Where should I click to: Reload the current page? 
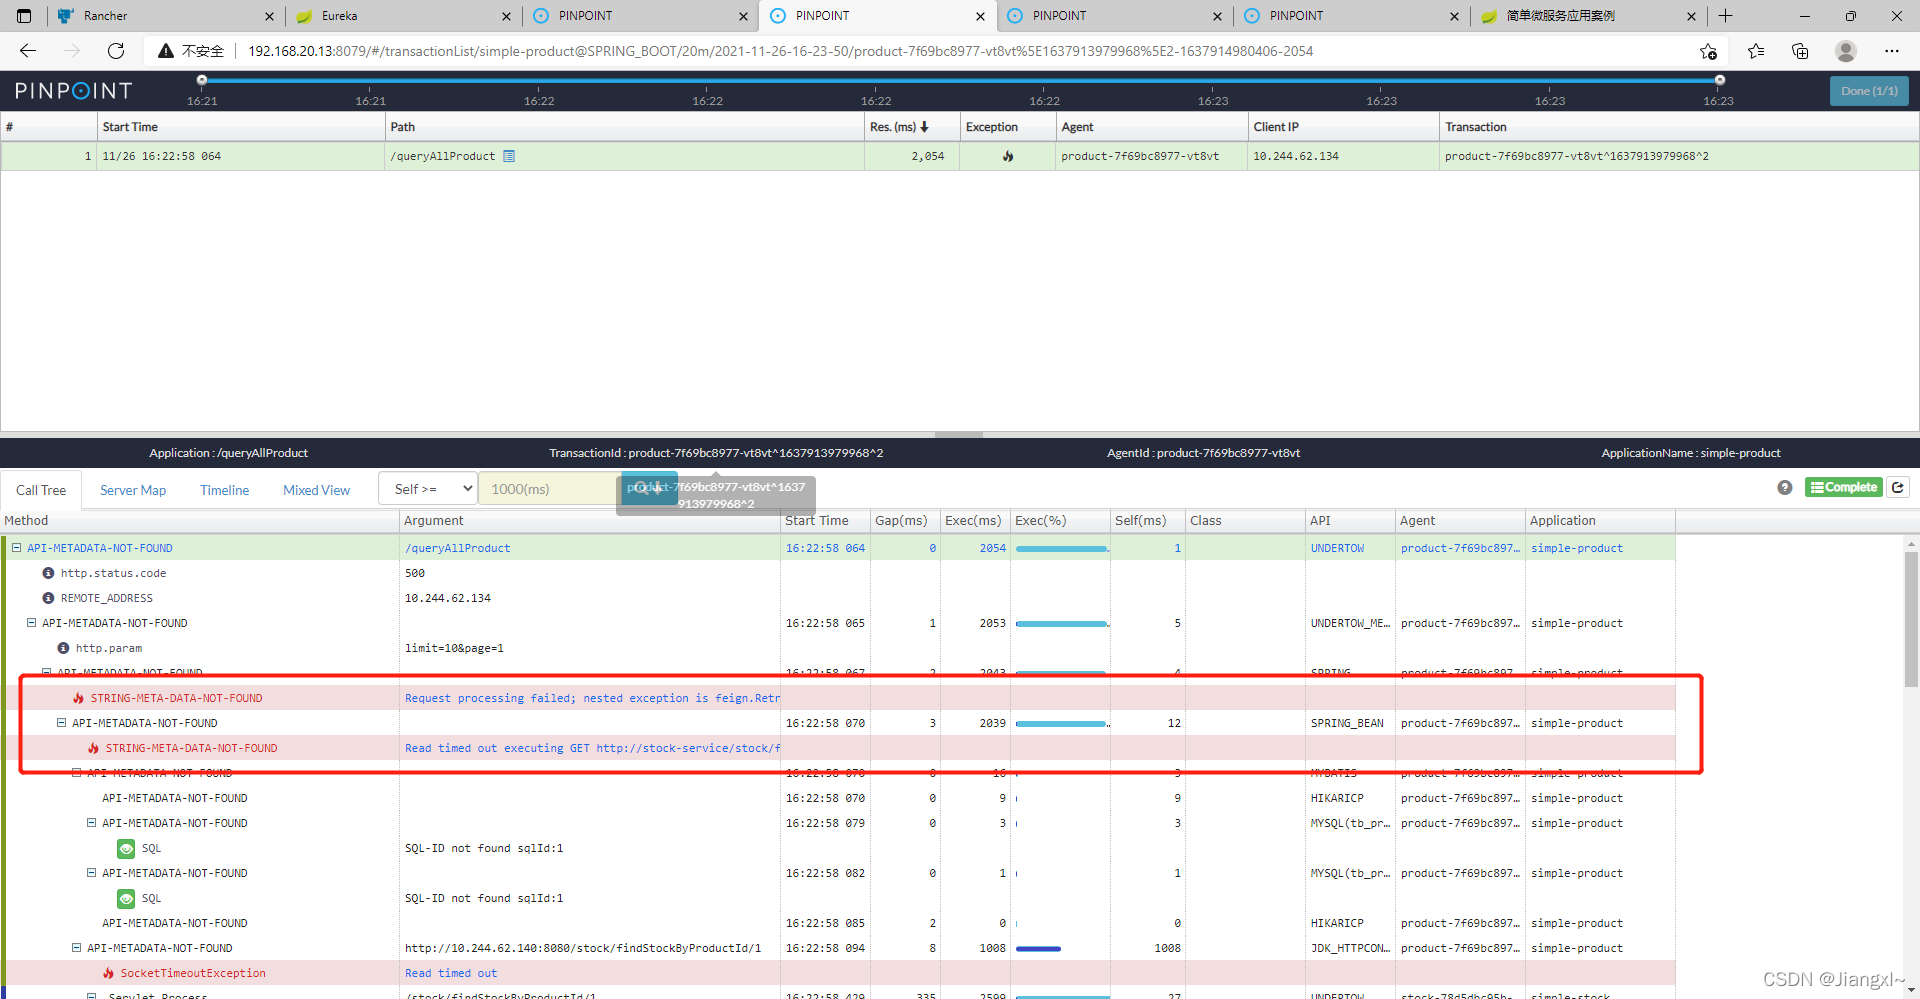pos(116,51)
